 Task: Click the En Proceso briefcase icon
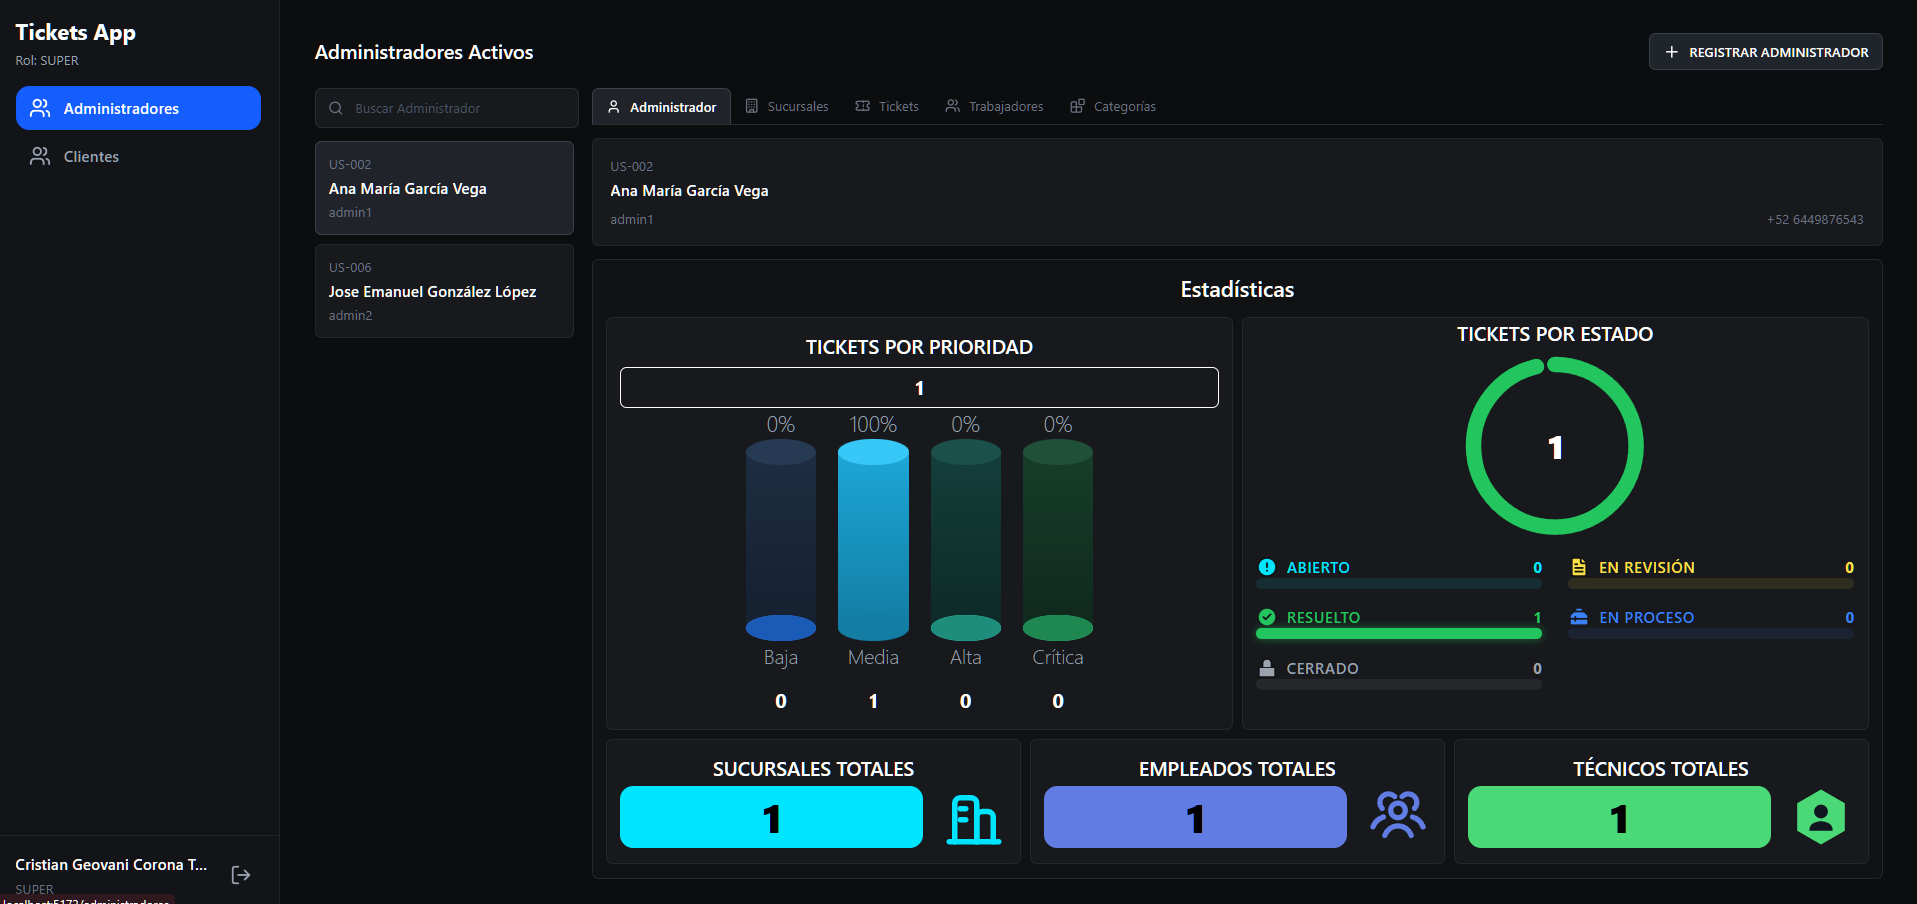(1579, 617)
